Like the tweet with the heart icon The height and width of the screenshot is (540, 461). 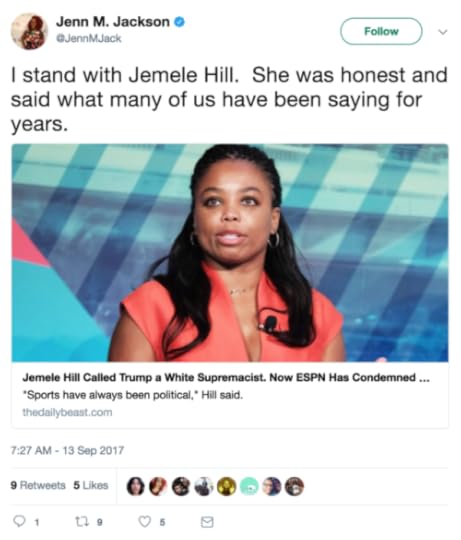point(145,522)
